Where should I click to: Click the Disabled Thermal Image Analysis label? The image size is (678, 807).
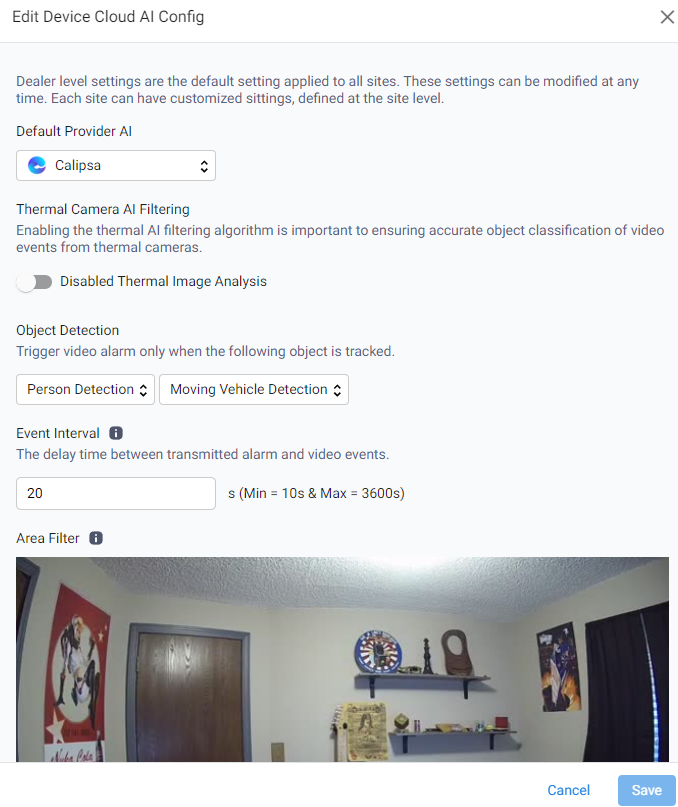pos(163,282)
